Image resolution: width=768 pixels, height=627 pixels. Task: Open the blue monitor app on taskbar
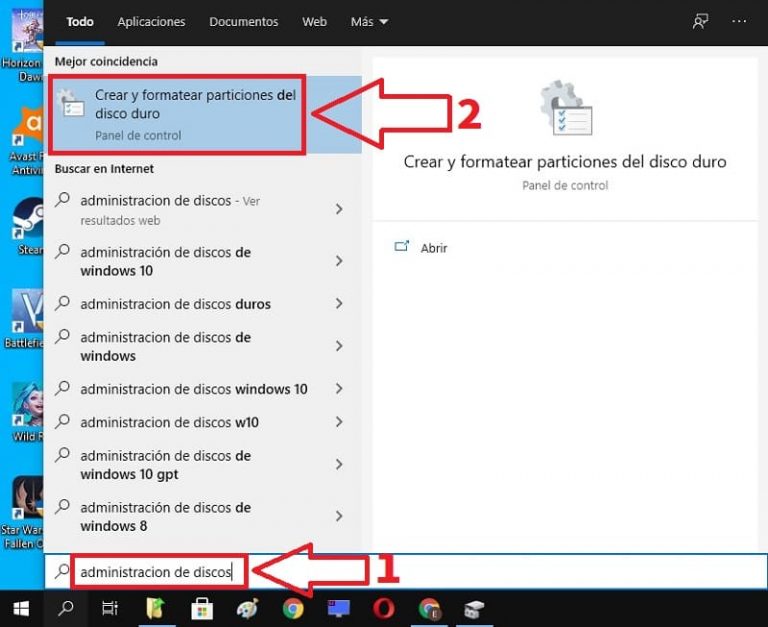(338, 608)
